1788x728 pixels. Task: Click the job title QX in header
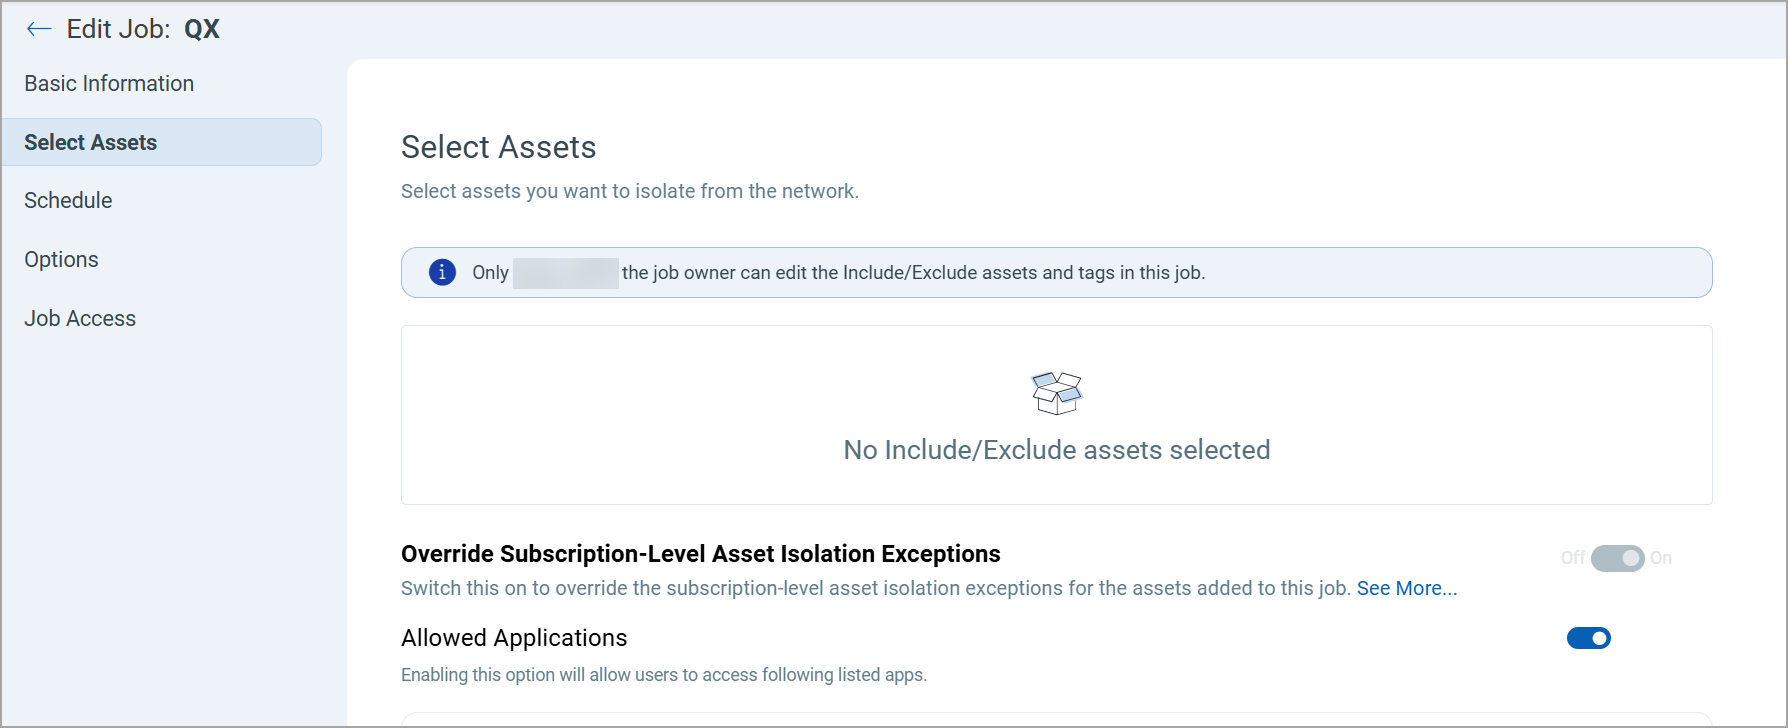204,28
